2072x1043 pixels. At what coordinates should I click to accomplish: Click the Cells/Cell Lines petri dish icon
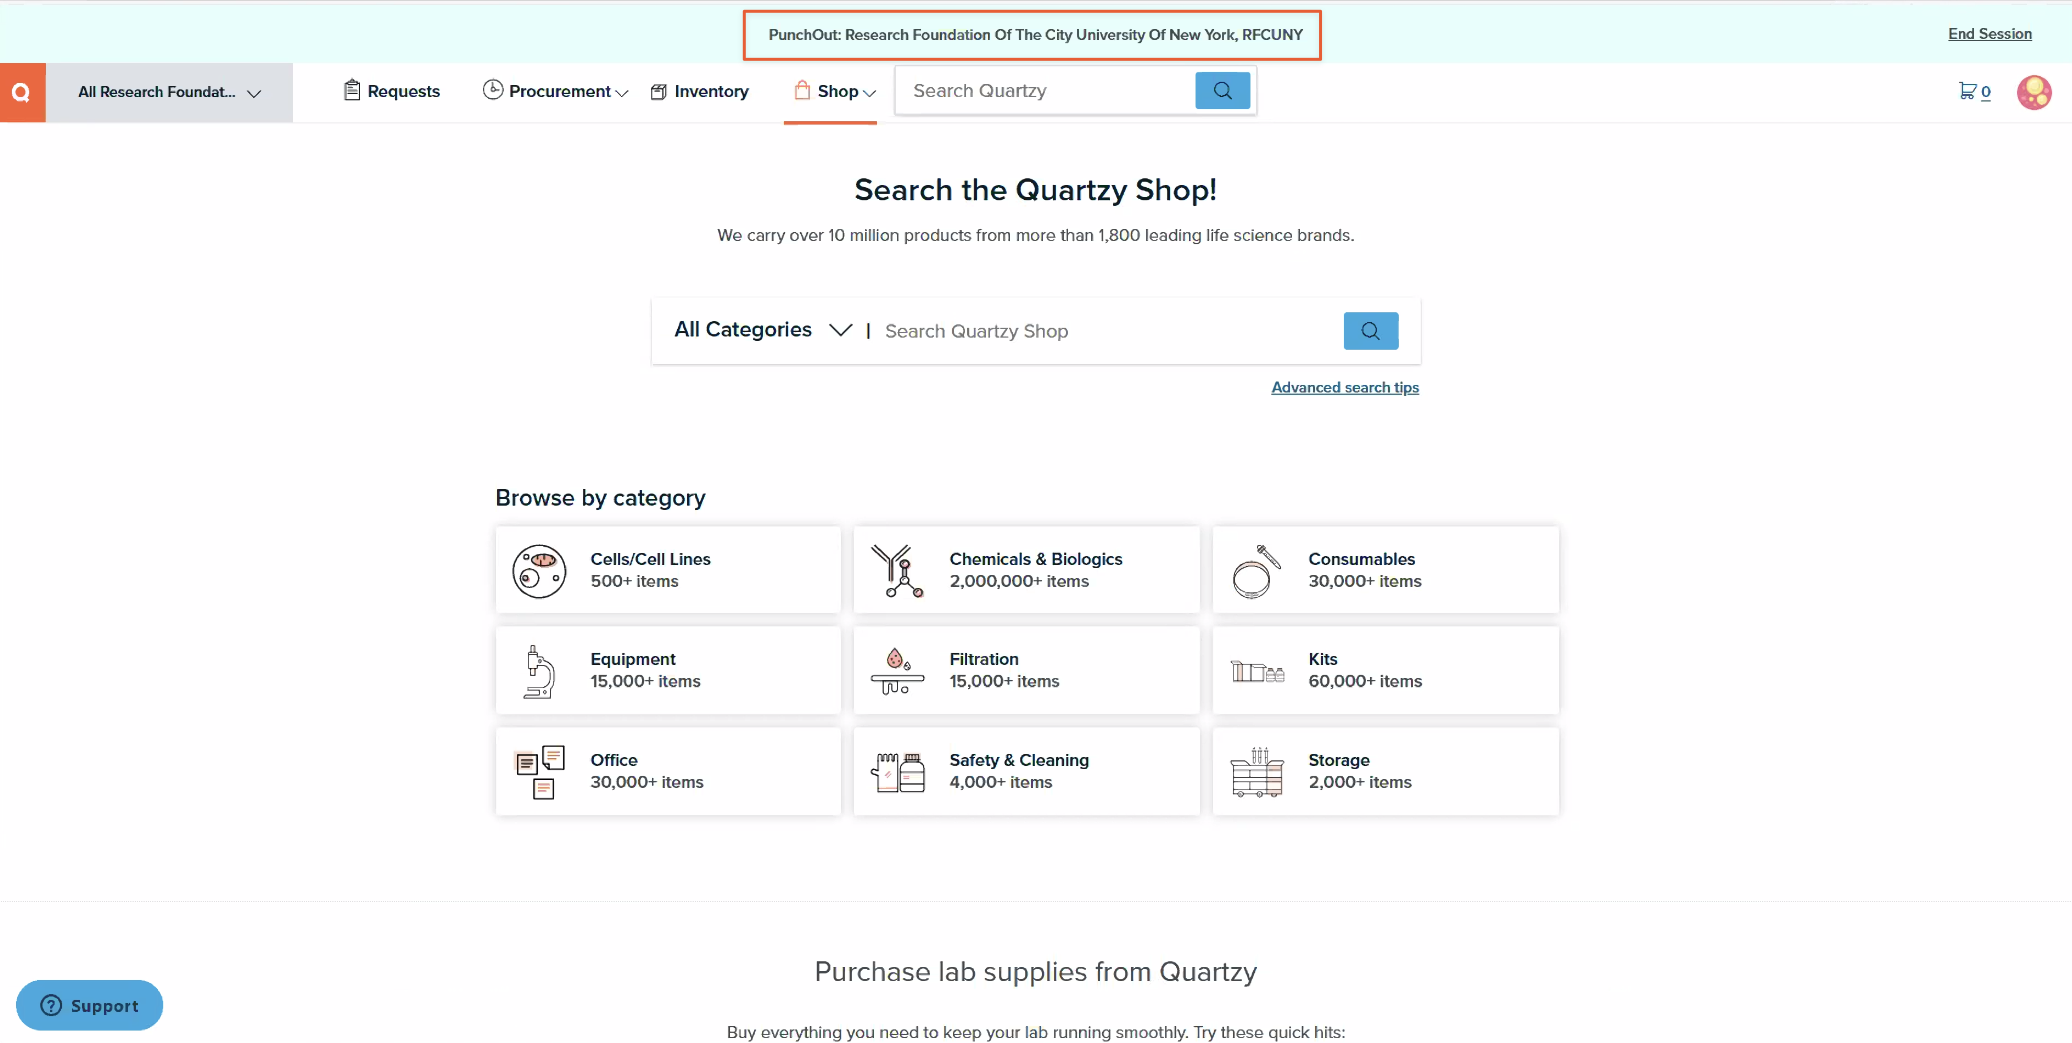coord(539,571)
